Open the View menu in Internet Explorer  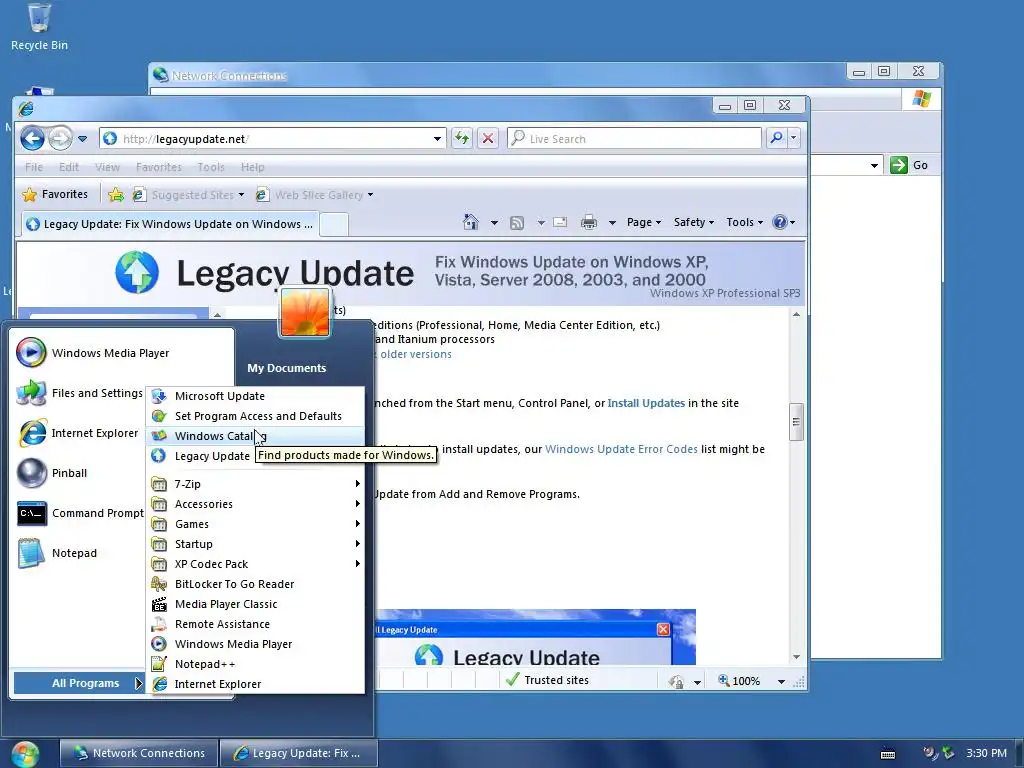tap(107, 167)
